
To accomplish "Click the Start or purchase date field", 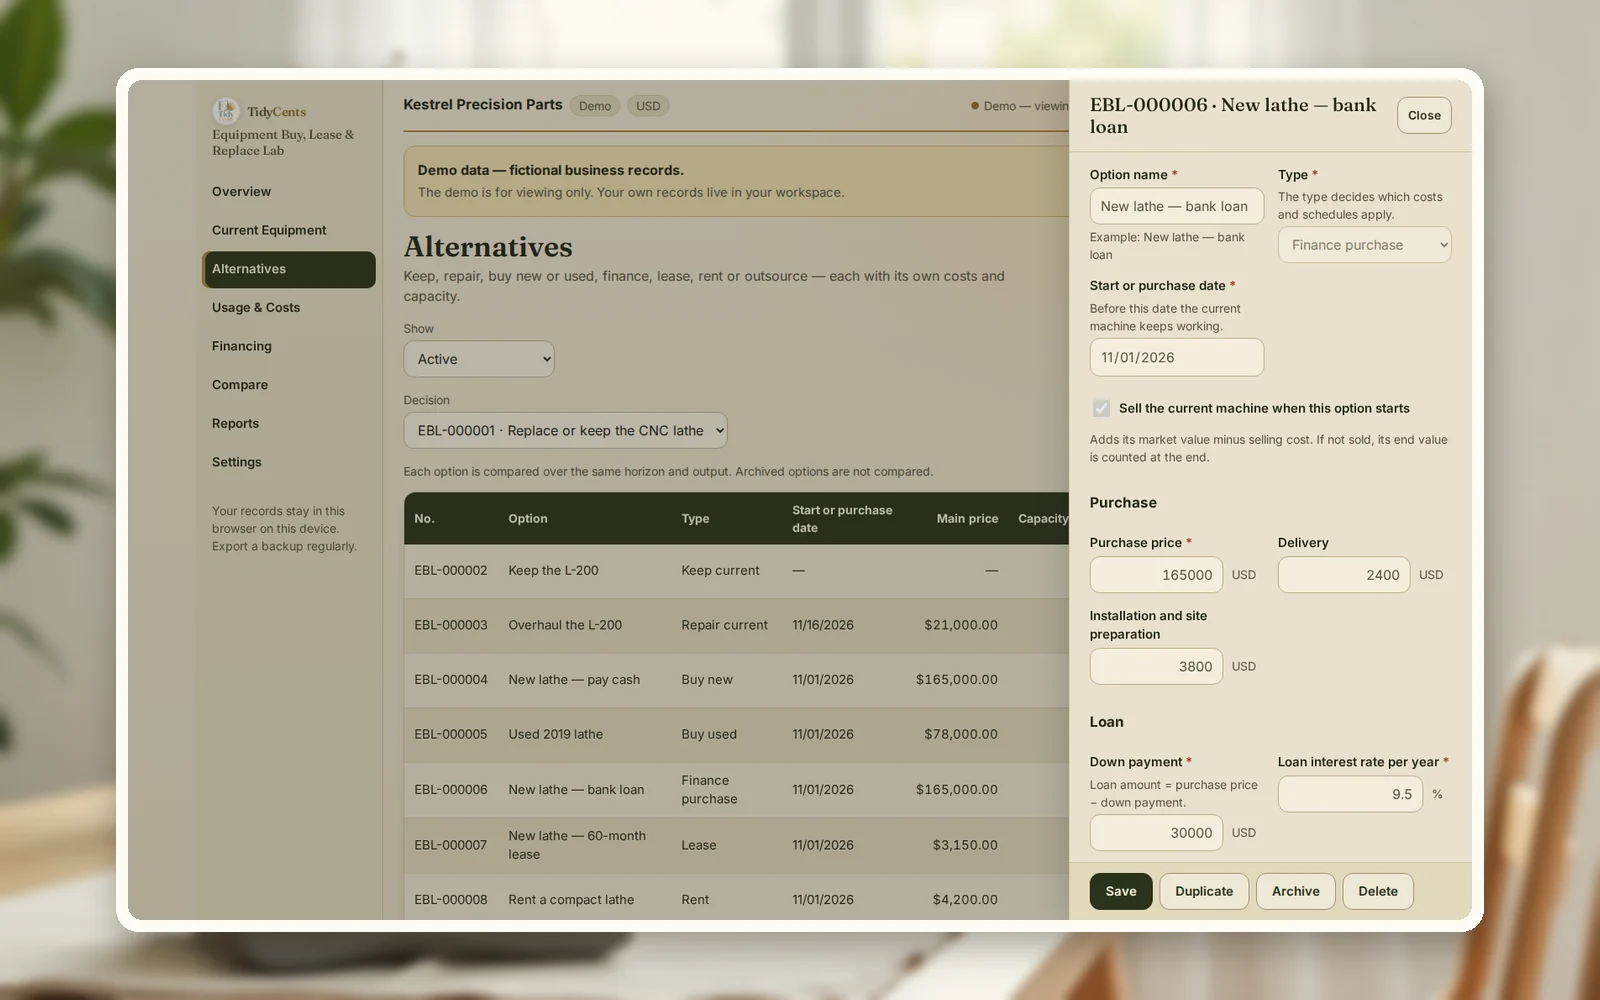I will tap(1177, 357).
